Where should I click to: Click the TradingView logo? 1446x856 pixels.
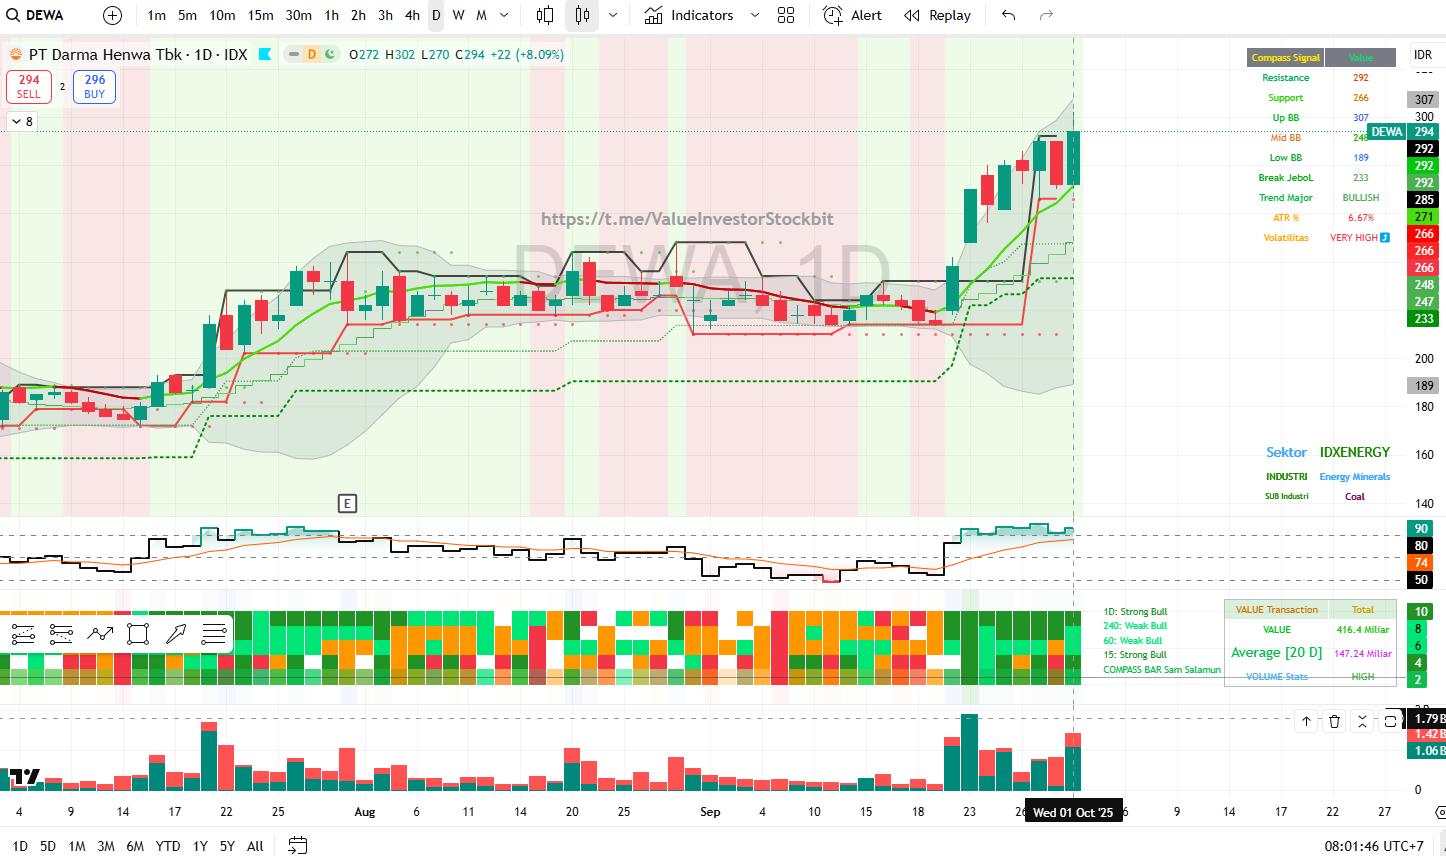[25, 776]
